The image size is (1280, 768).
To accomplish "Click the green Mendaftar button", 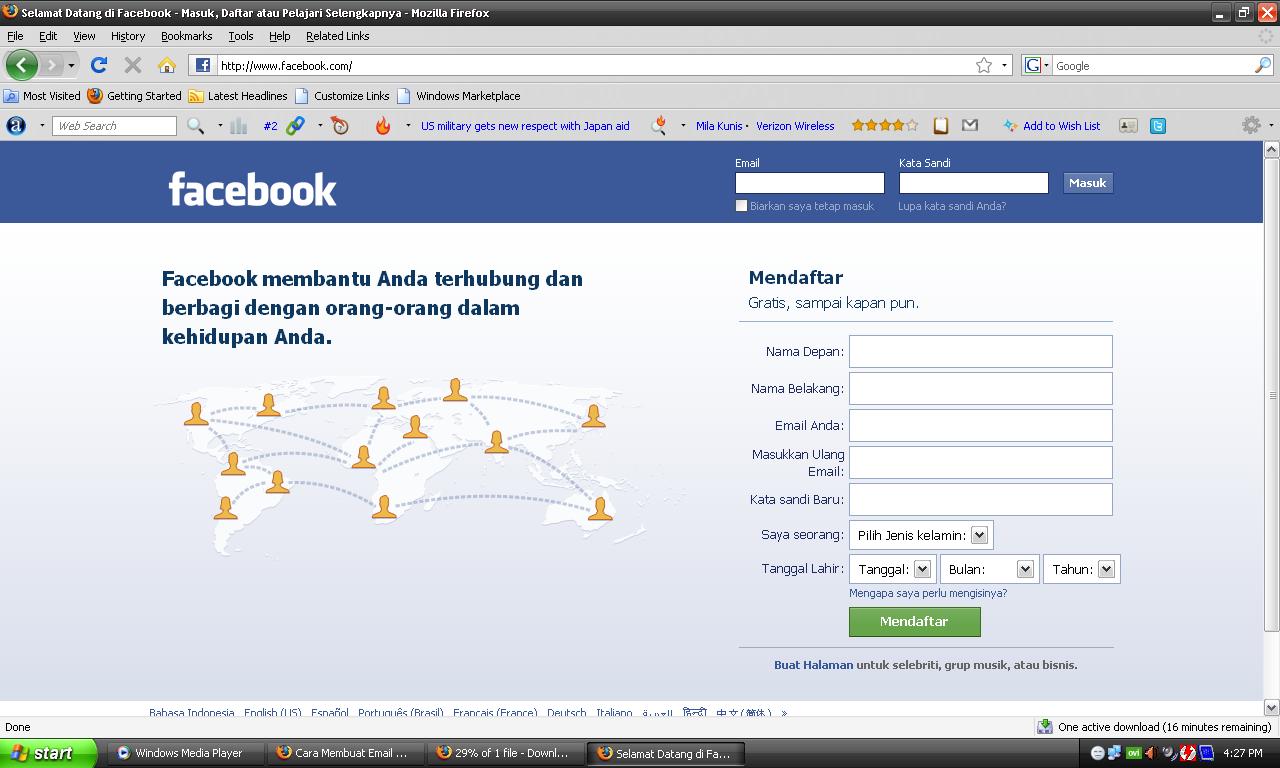I will click(x=913, y=621).
